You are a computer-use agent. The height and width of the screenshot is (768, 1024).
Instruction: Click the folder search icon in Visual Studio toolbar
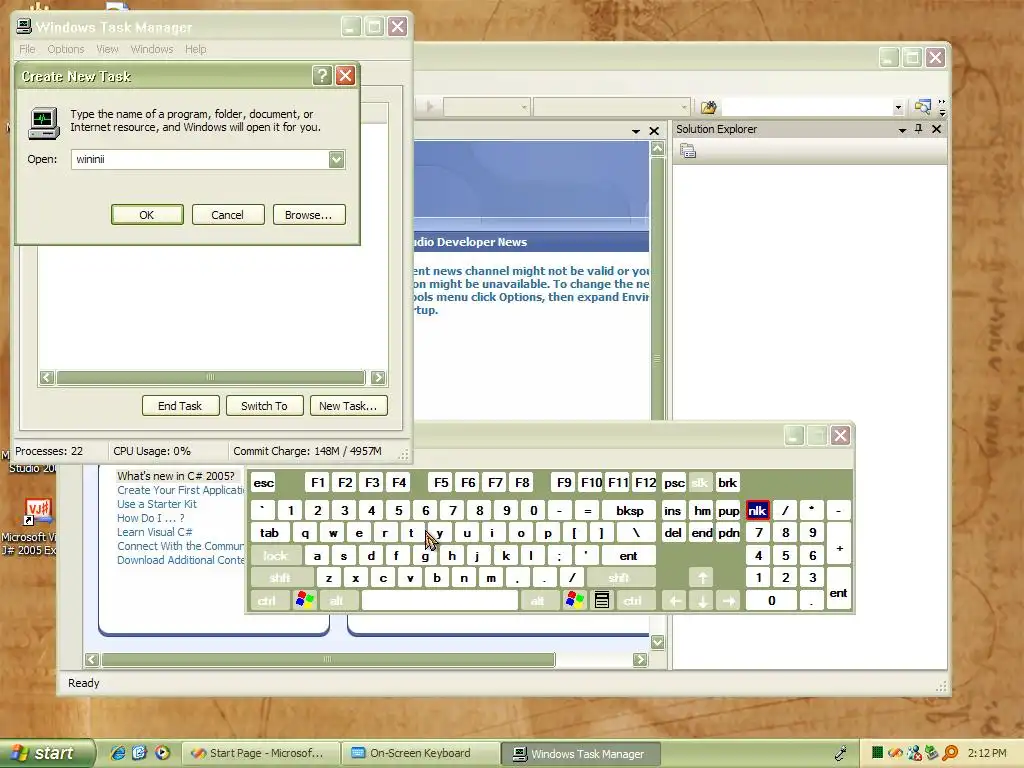[x=922, y=106]
